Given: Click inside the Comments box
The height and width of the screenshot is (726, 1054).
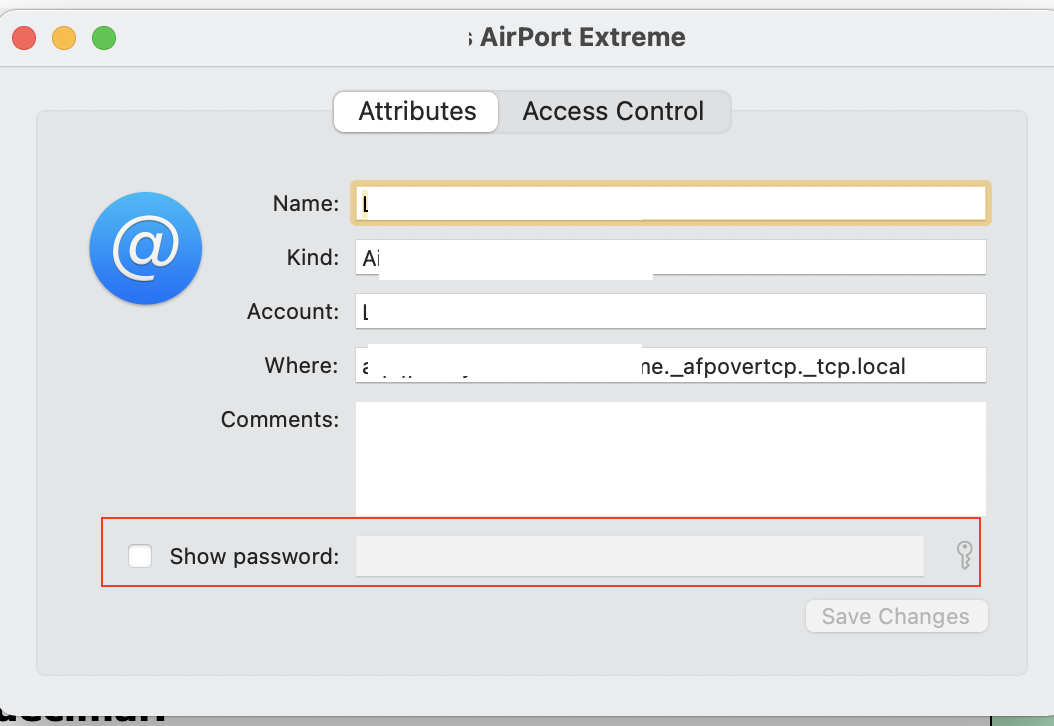Looking at the screenshot, I should (x=670, y=455).
